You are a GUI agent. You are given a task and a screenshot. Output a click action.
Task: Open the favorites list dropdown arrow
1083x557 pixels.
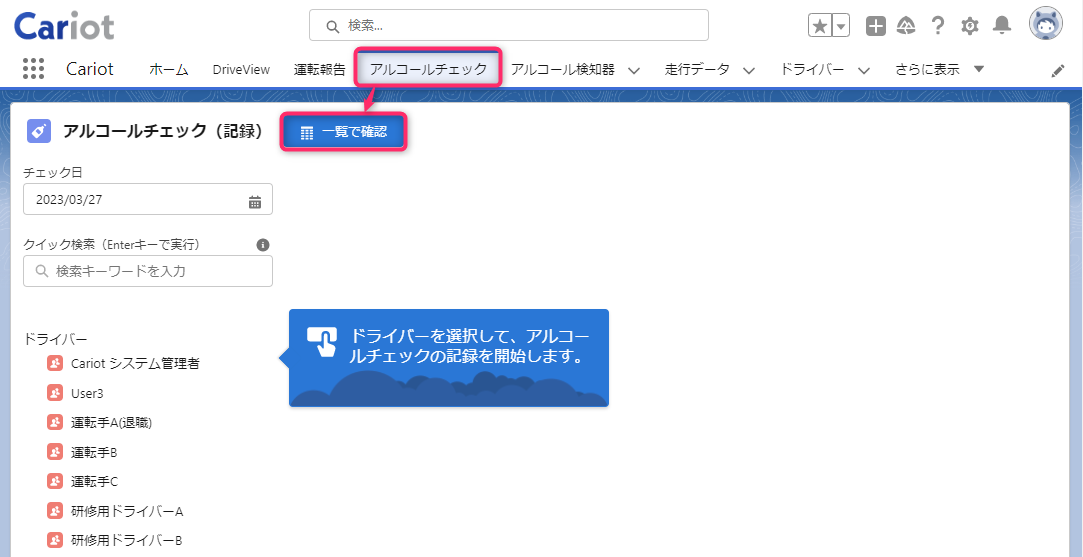[x=841, y=26]
